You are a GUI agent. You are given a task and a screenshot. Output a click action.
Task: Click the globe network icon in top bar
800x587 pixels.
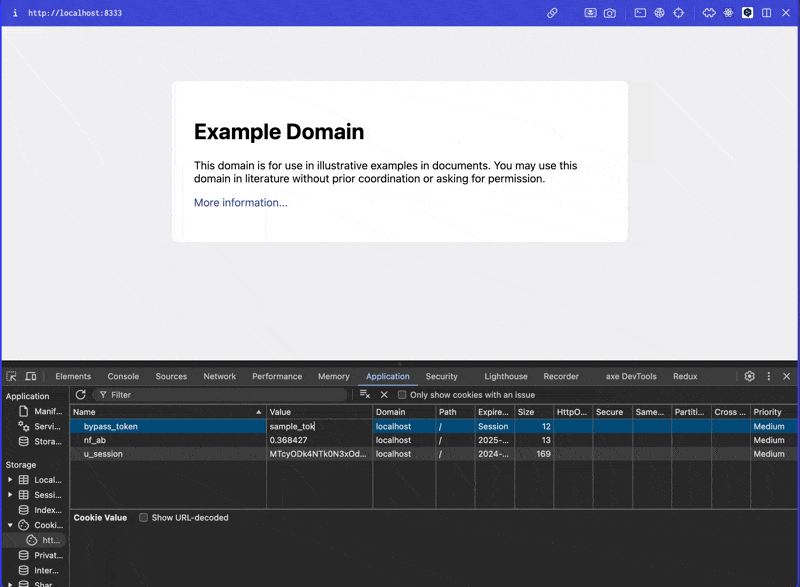click(x=659, y=13)
